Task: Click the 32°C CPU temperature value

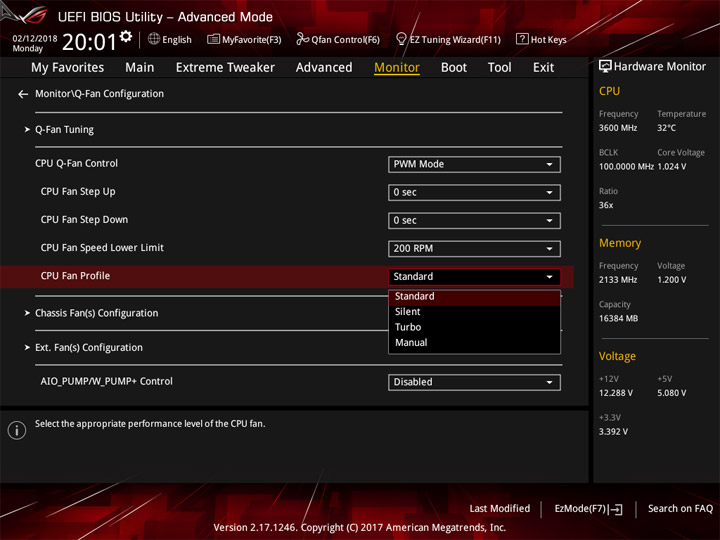Action: click(666, 128)
